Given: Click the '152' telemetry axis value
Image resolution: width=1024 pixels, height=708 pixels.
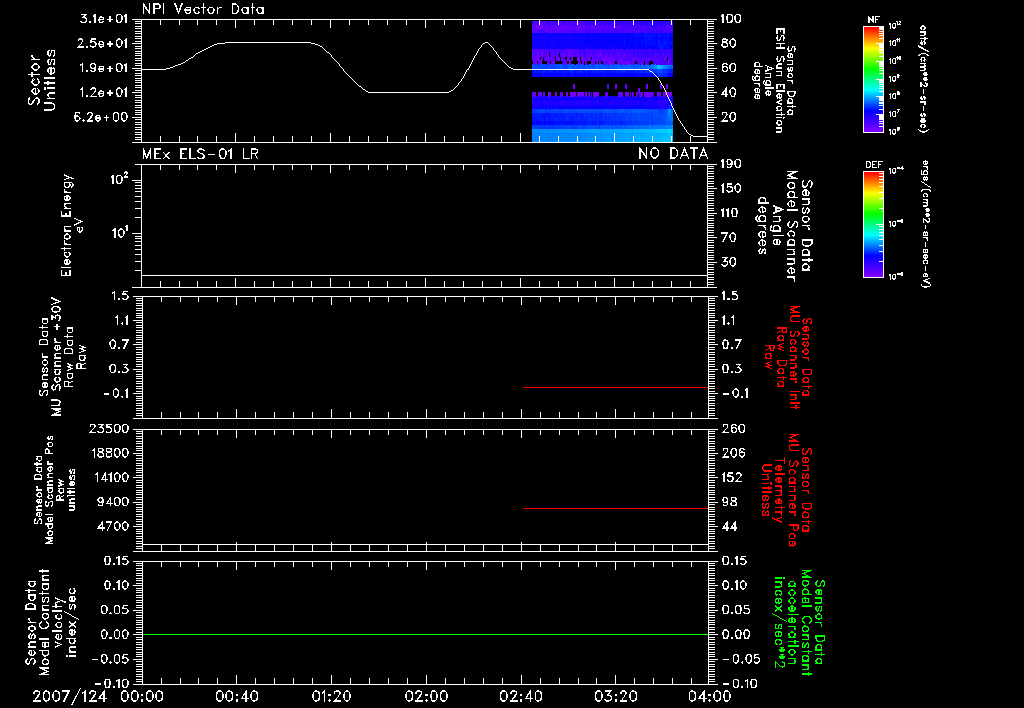Looking at the screenshot, I should point(731,477).
